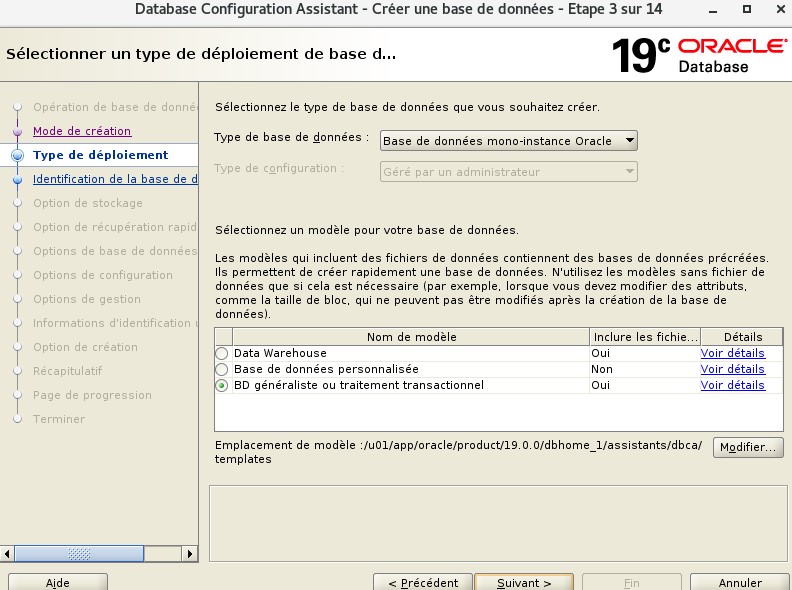
Task: Click the Option de création step
Action: coord(85,347)
